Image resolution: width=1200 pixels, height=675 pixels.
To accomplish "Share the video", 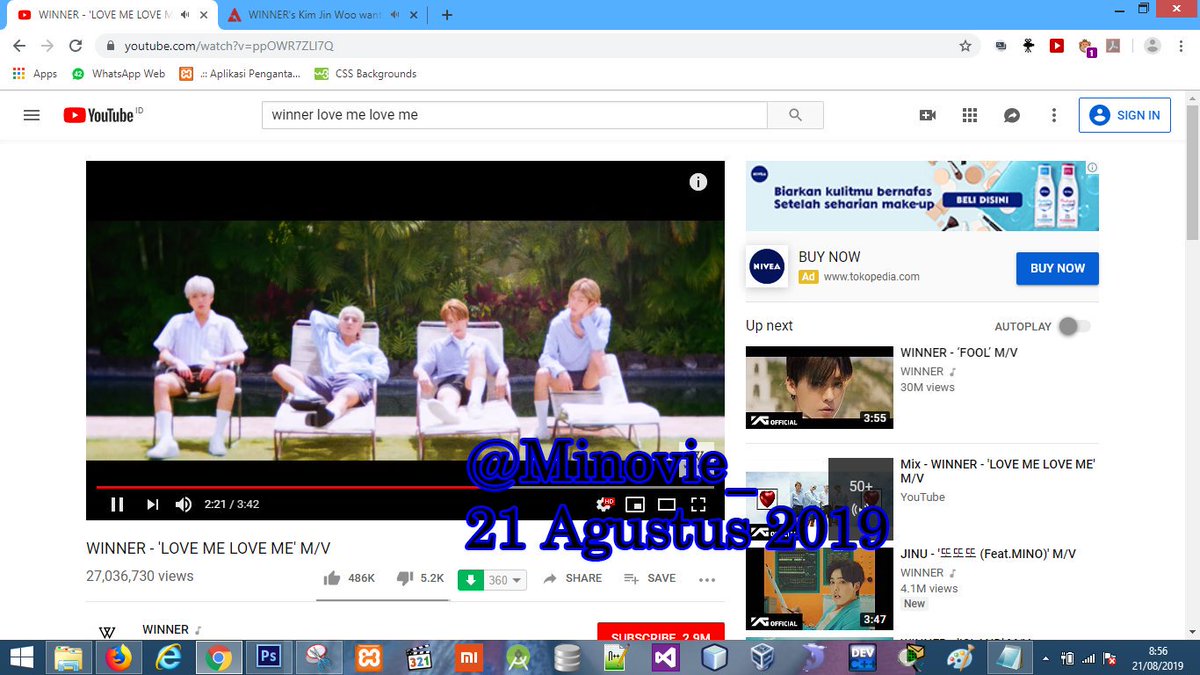I will pos(572,578).
